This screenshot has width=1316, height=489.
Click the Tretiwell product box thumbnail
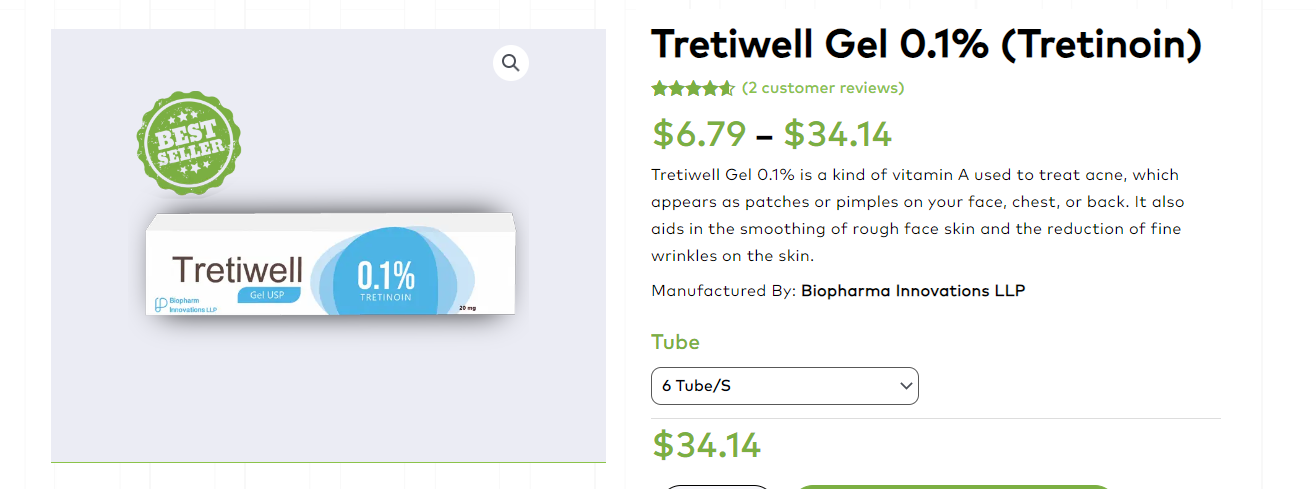point(330,264)
